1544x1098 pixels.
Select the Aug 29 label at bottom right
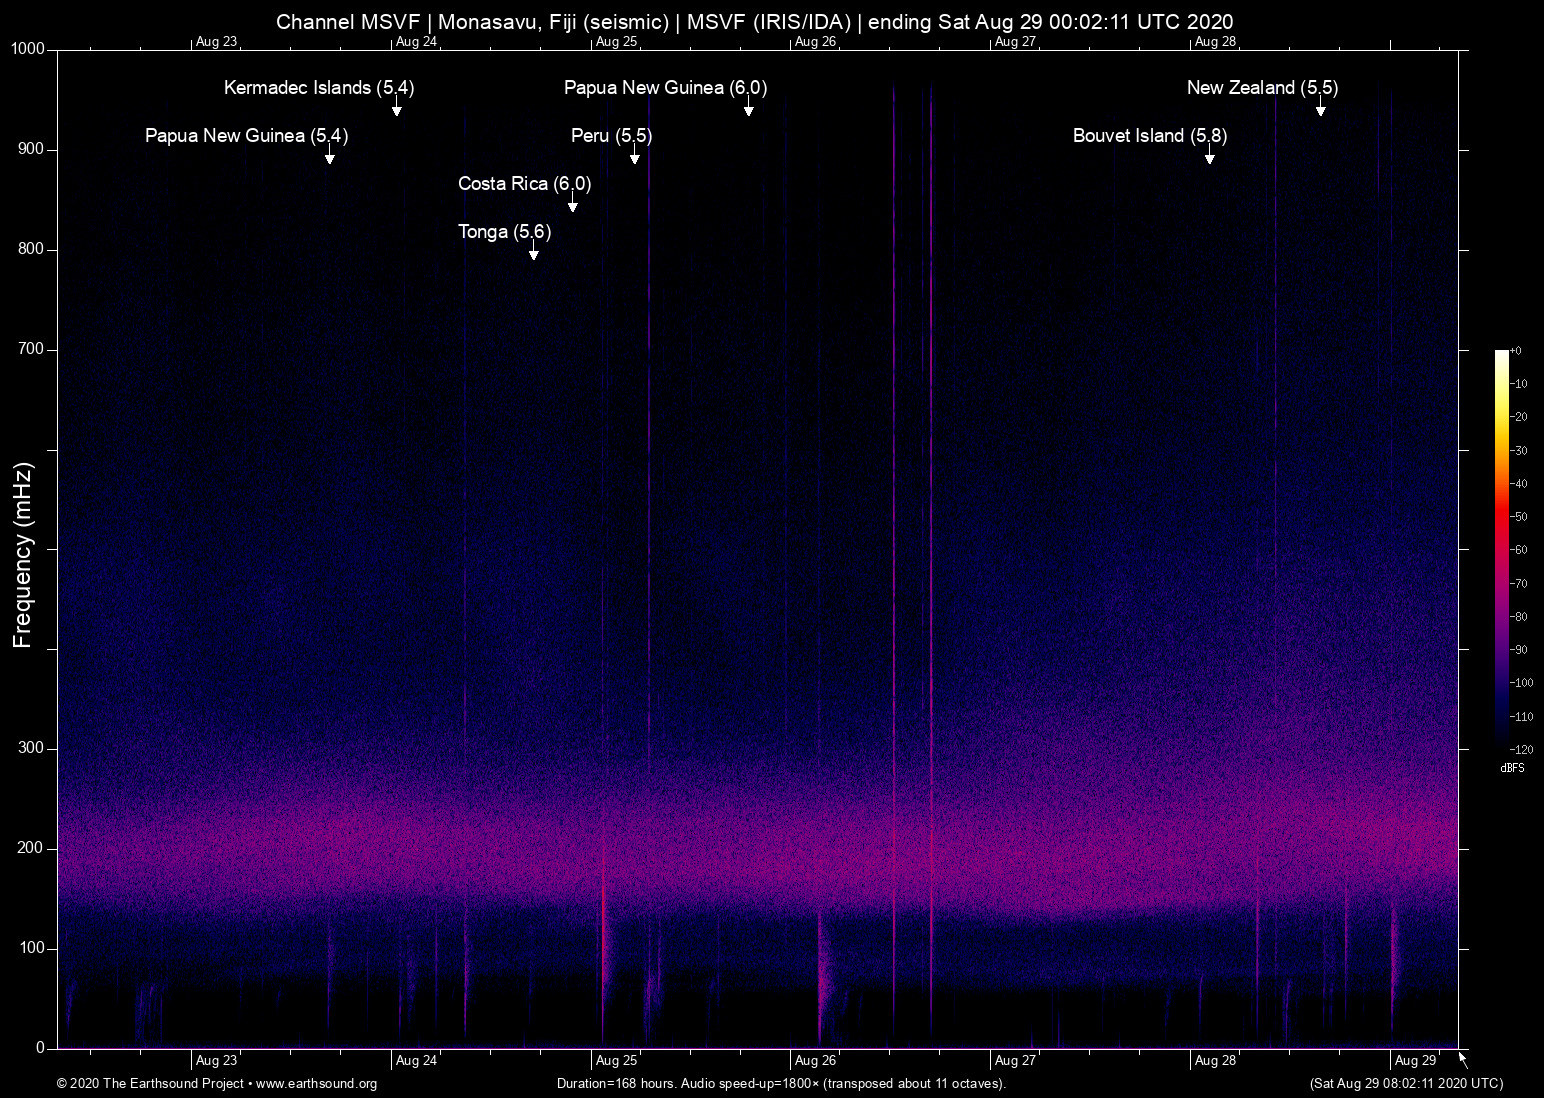tap(1416, 1060)
